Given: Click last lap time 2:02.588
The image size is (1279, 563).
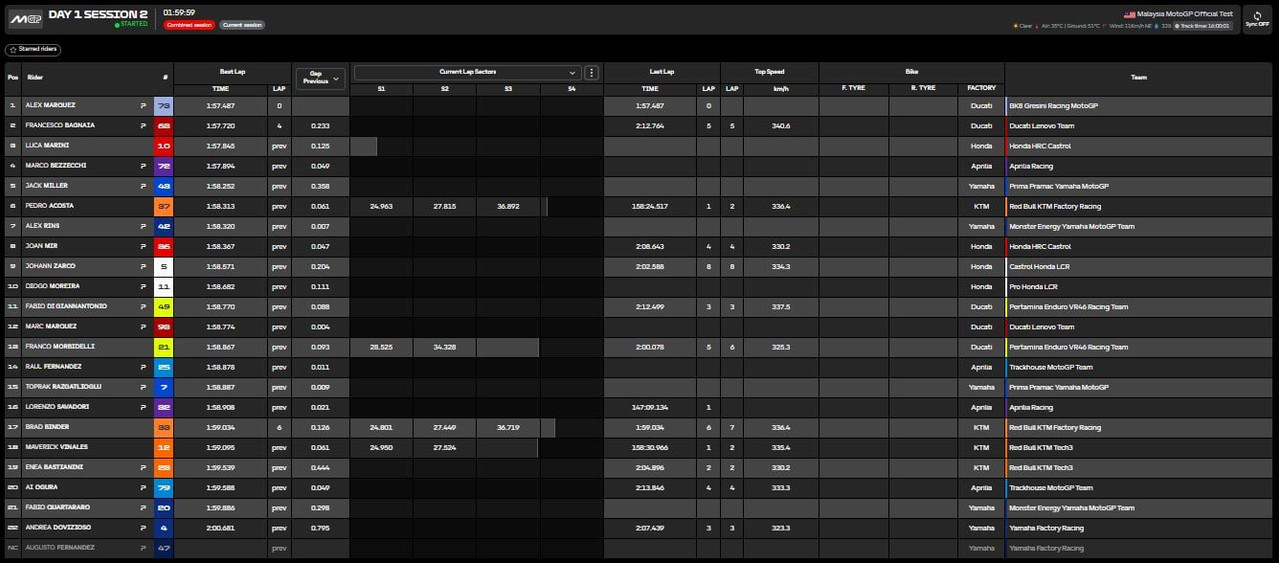Looking at the screenshot, I should [x=650, y=266].
